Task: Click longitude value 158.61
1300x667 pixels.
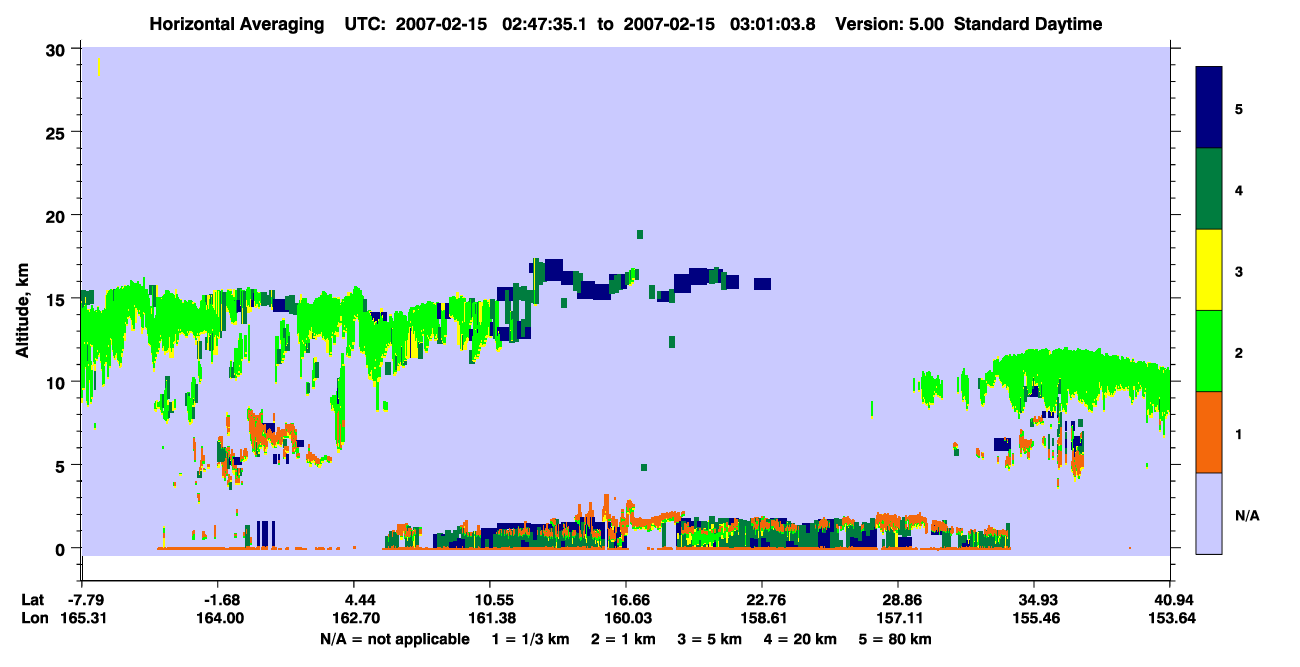Action: pos(762,619)
